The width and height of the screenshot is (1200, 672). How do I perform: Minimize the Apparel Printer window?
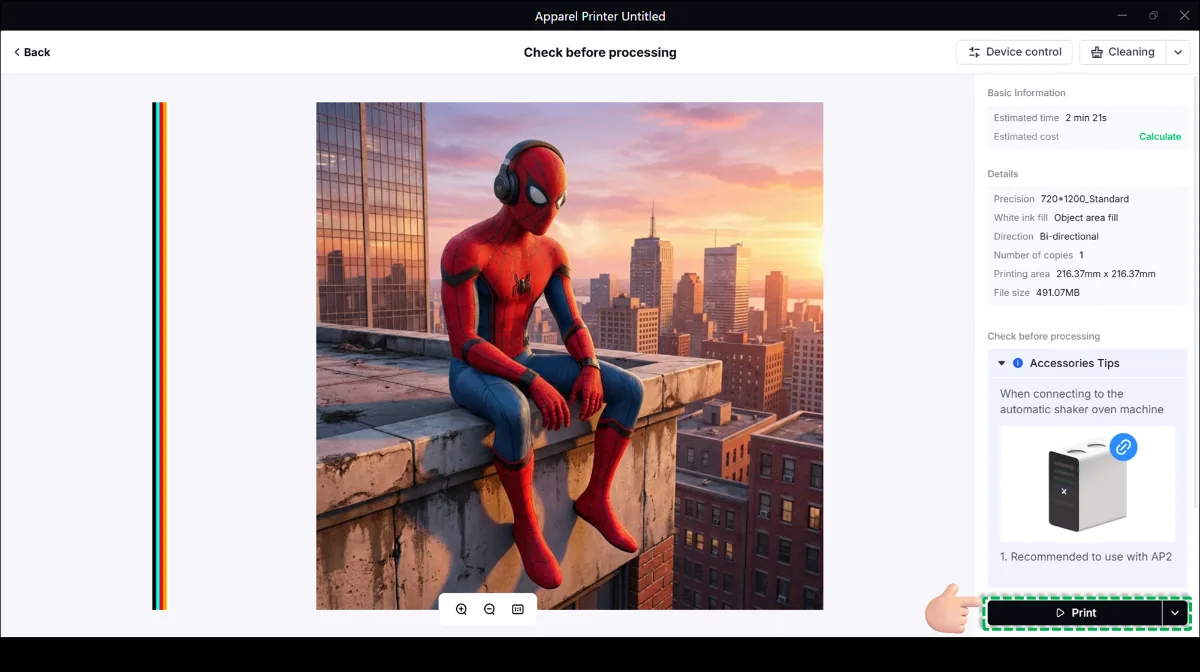(1121, 15)
